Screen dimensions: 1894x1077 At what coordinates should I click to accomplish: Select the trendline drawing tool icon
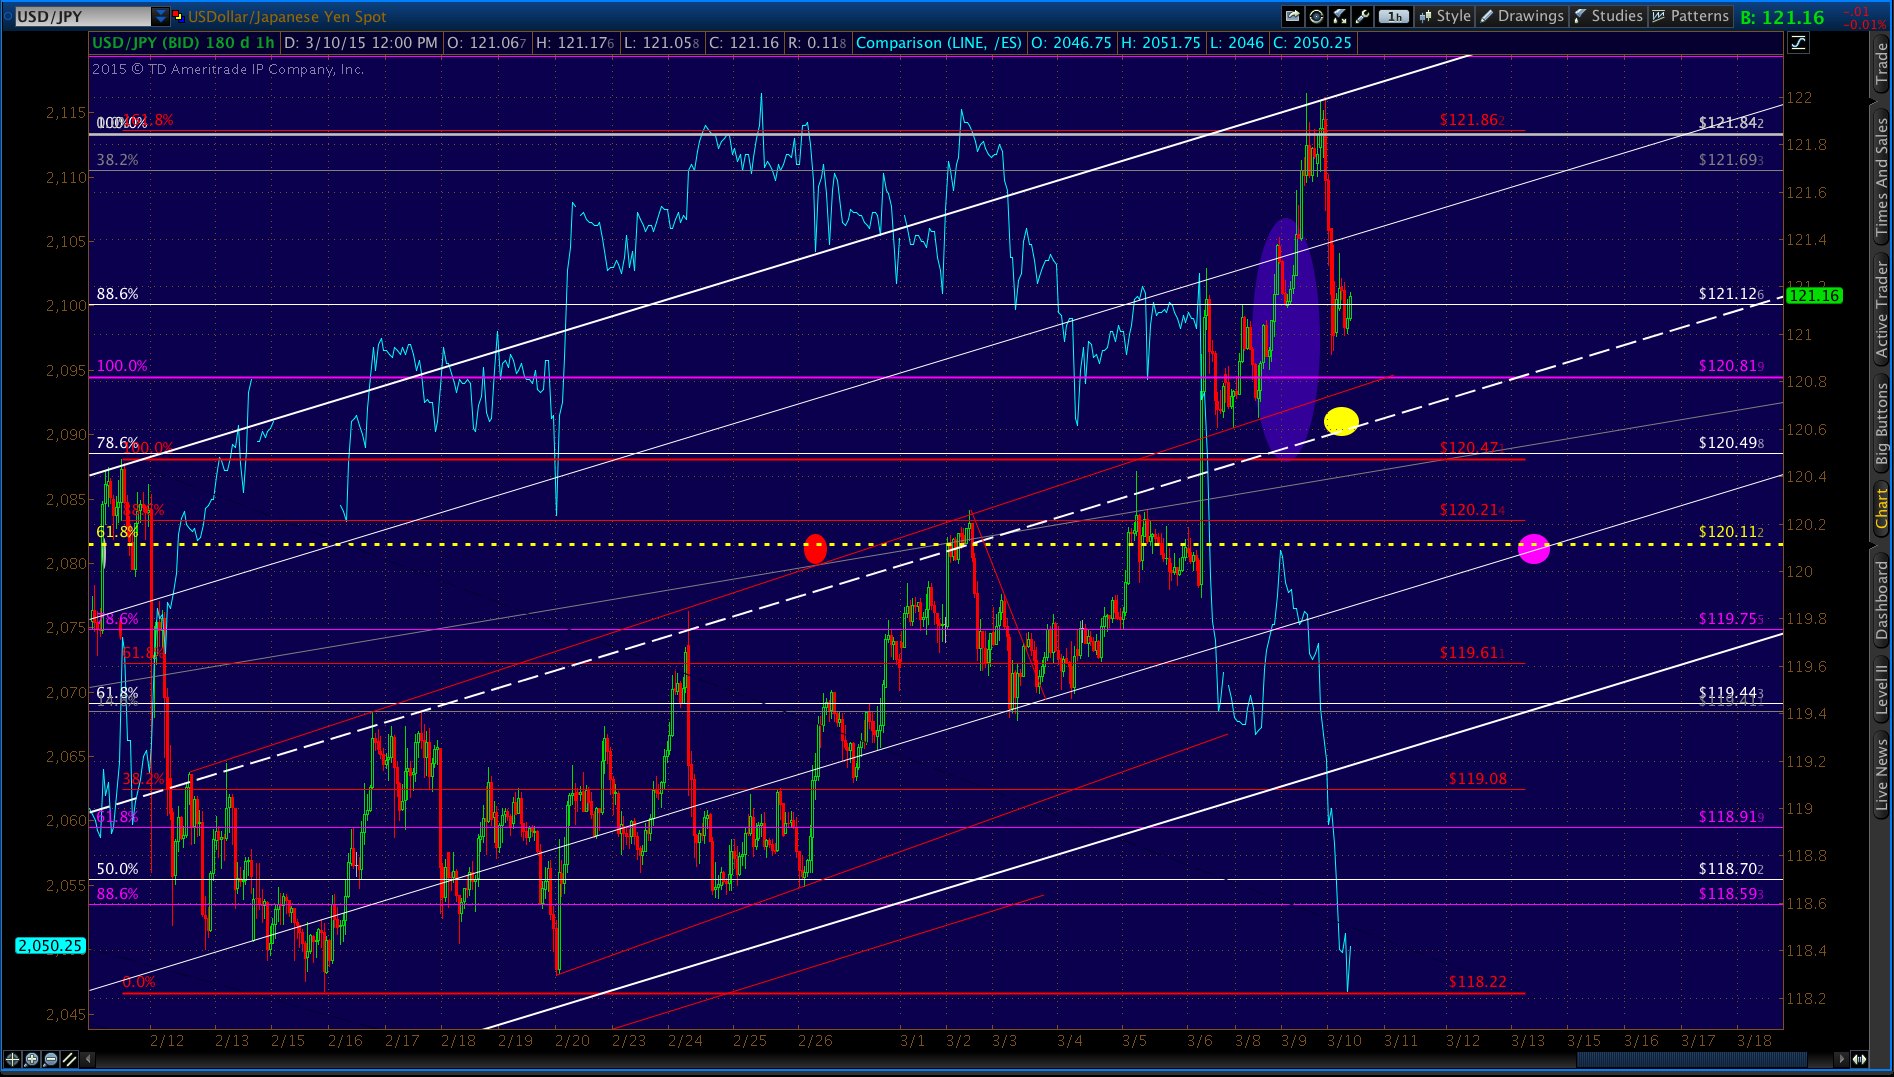point(69,1059)
